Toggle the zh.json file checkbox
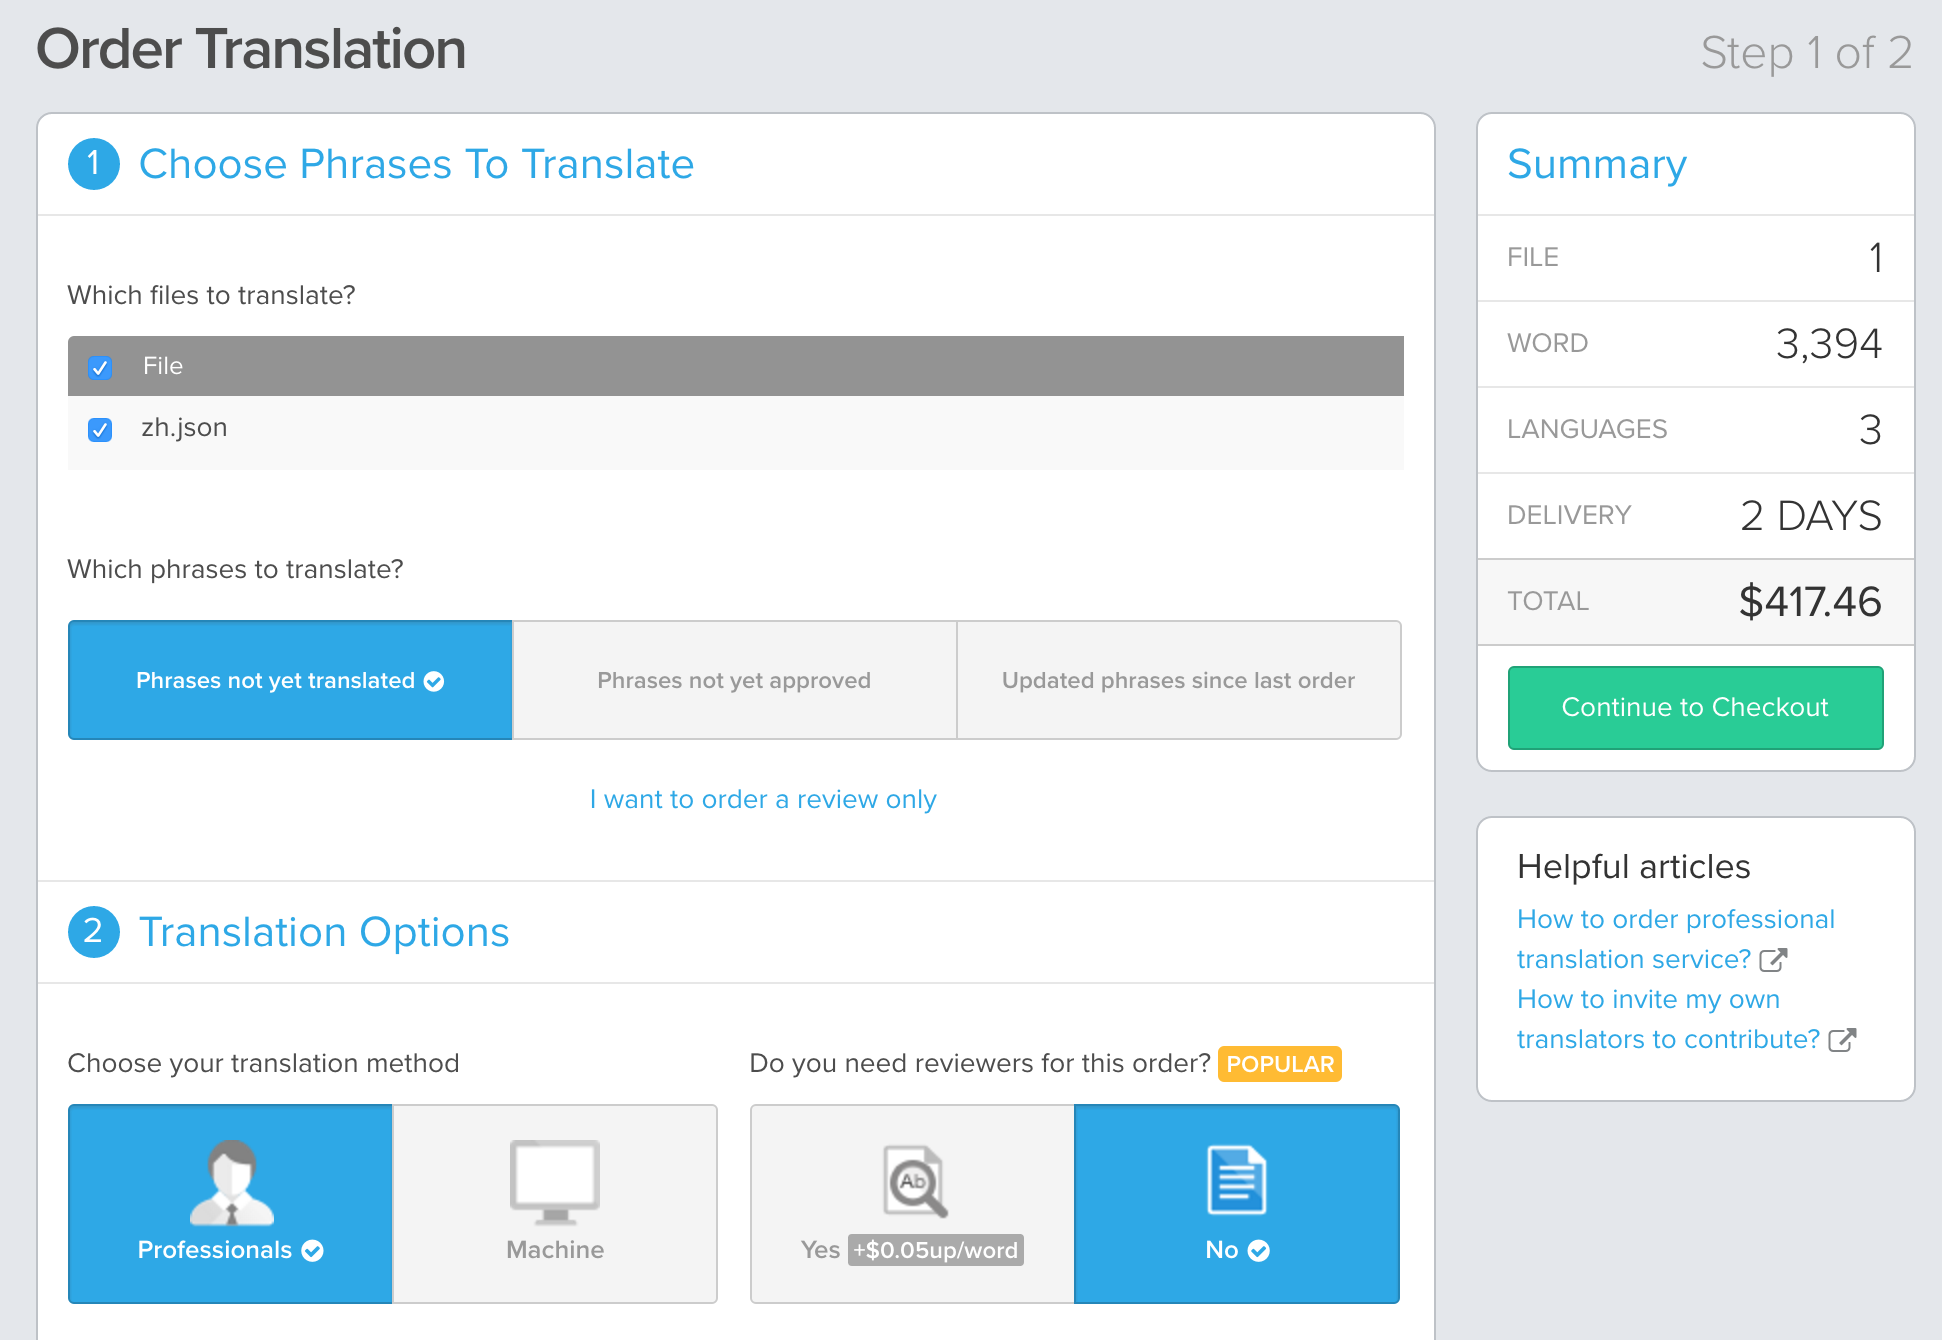The width and height of the screenshot is (1942, 1340). click(102, 426)
